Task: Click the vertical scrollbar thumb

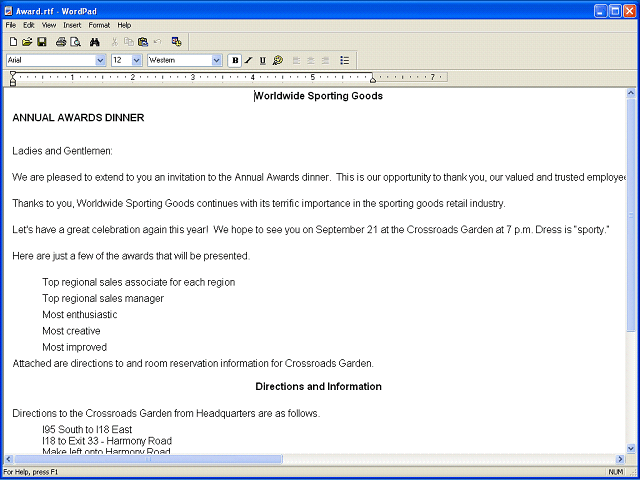Action: click(x=631, y=215)
